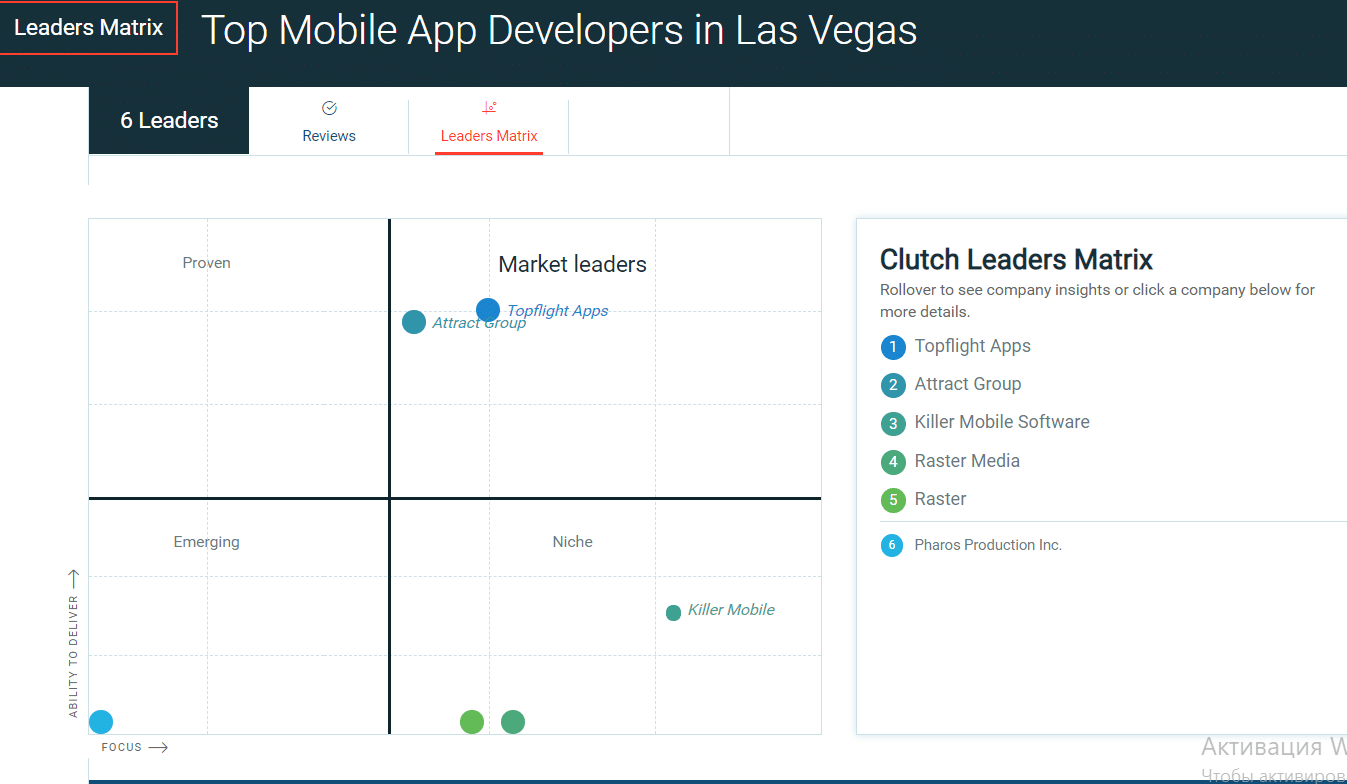This screenshot has width=1347, height=784.
Task: Open Killer Mobile Software from the list
Action: 1002,422
